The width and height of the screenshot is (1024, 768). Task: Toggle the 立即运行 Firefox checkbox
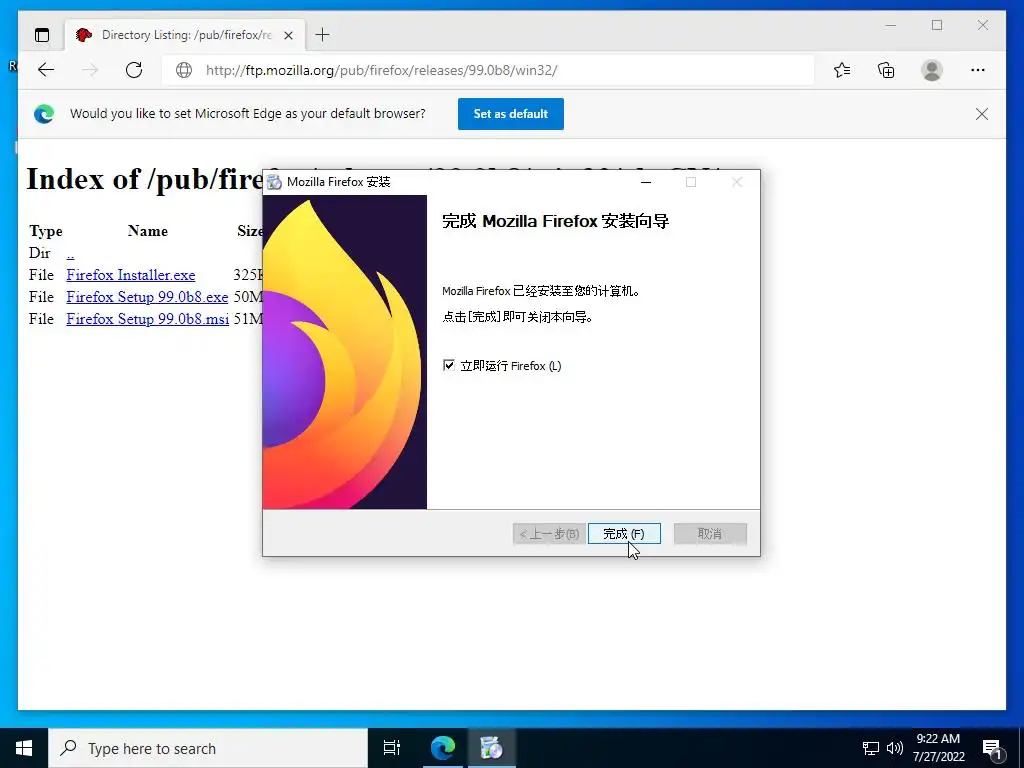coord(449,365)
